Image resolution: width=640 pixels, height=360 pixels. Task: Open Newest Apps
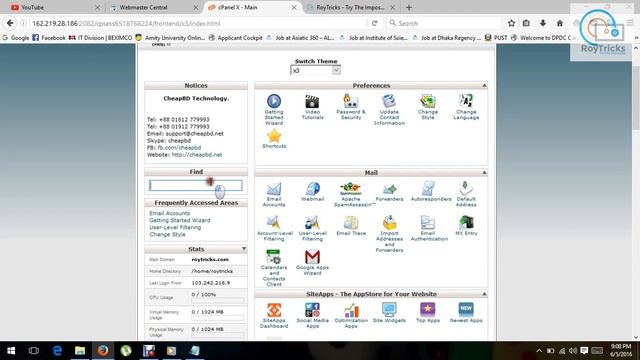coord(466,310)
